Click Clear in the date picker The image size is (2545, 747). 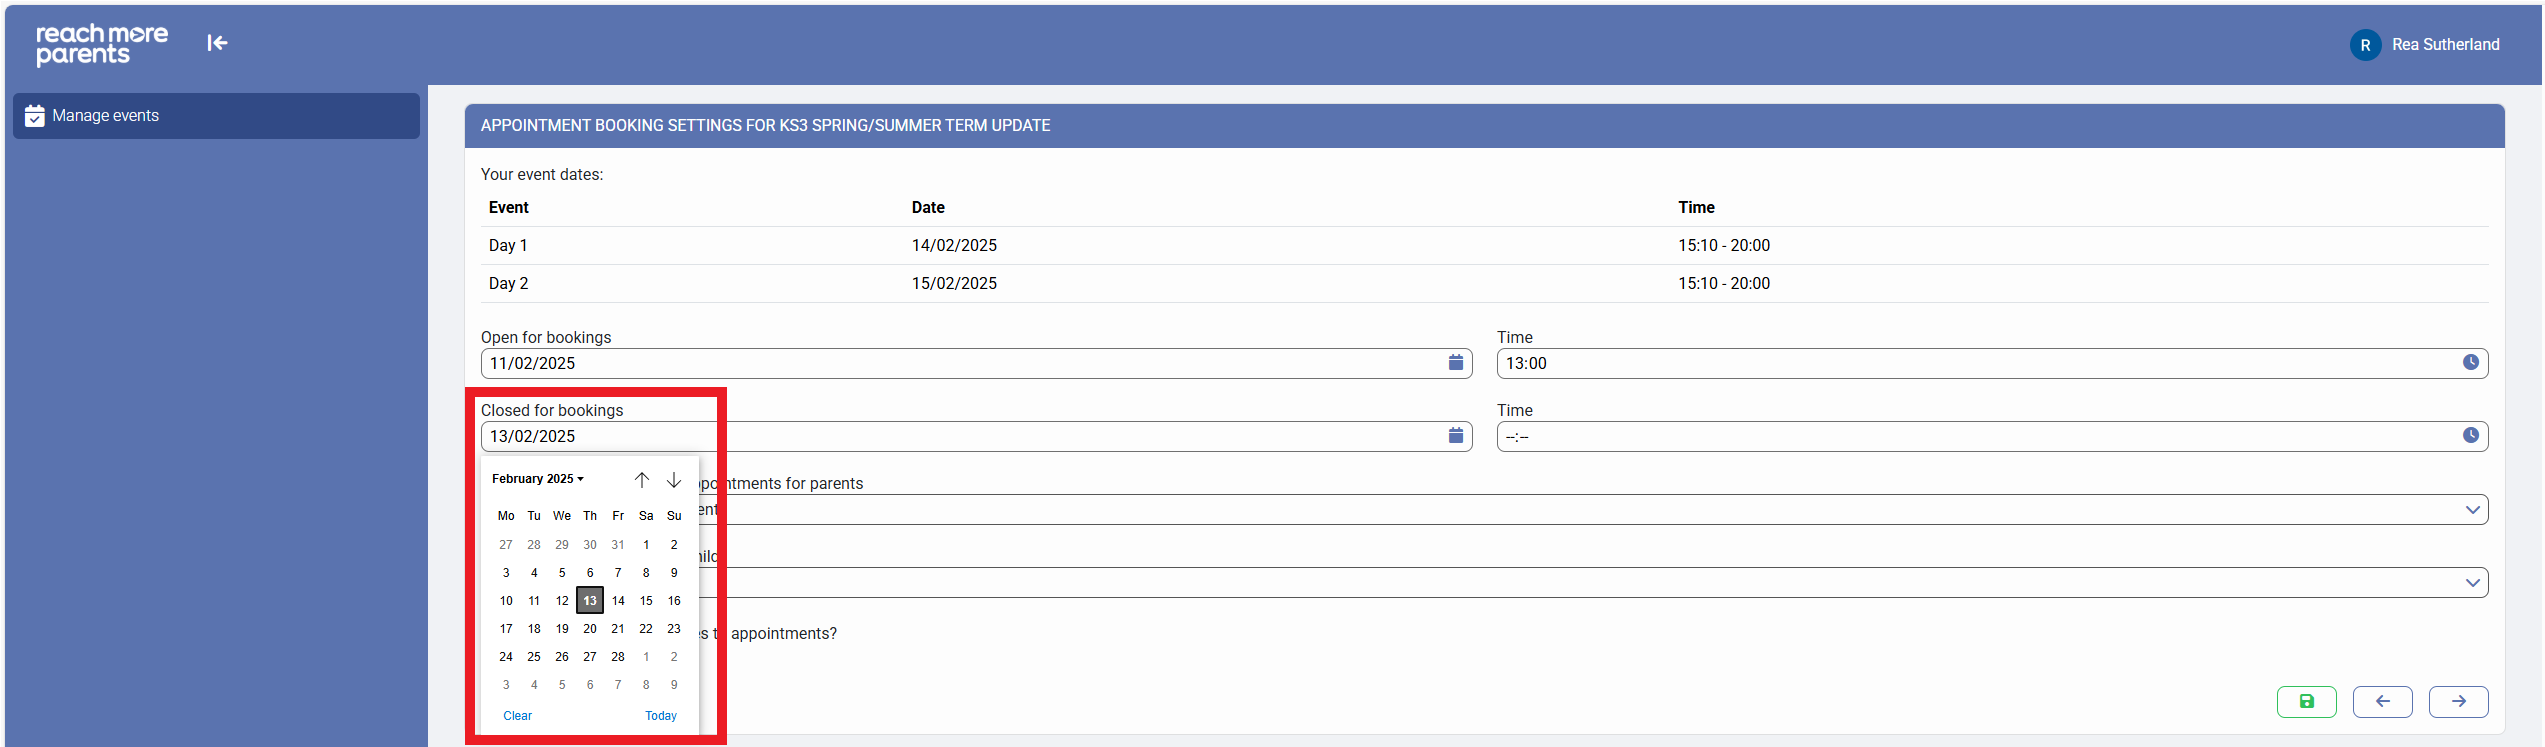(517, 716)
